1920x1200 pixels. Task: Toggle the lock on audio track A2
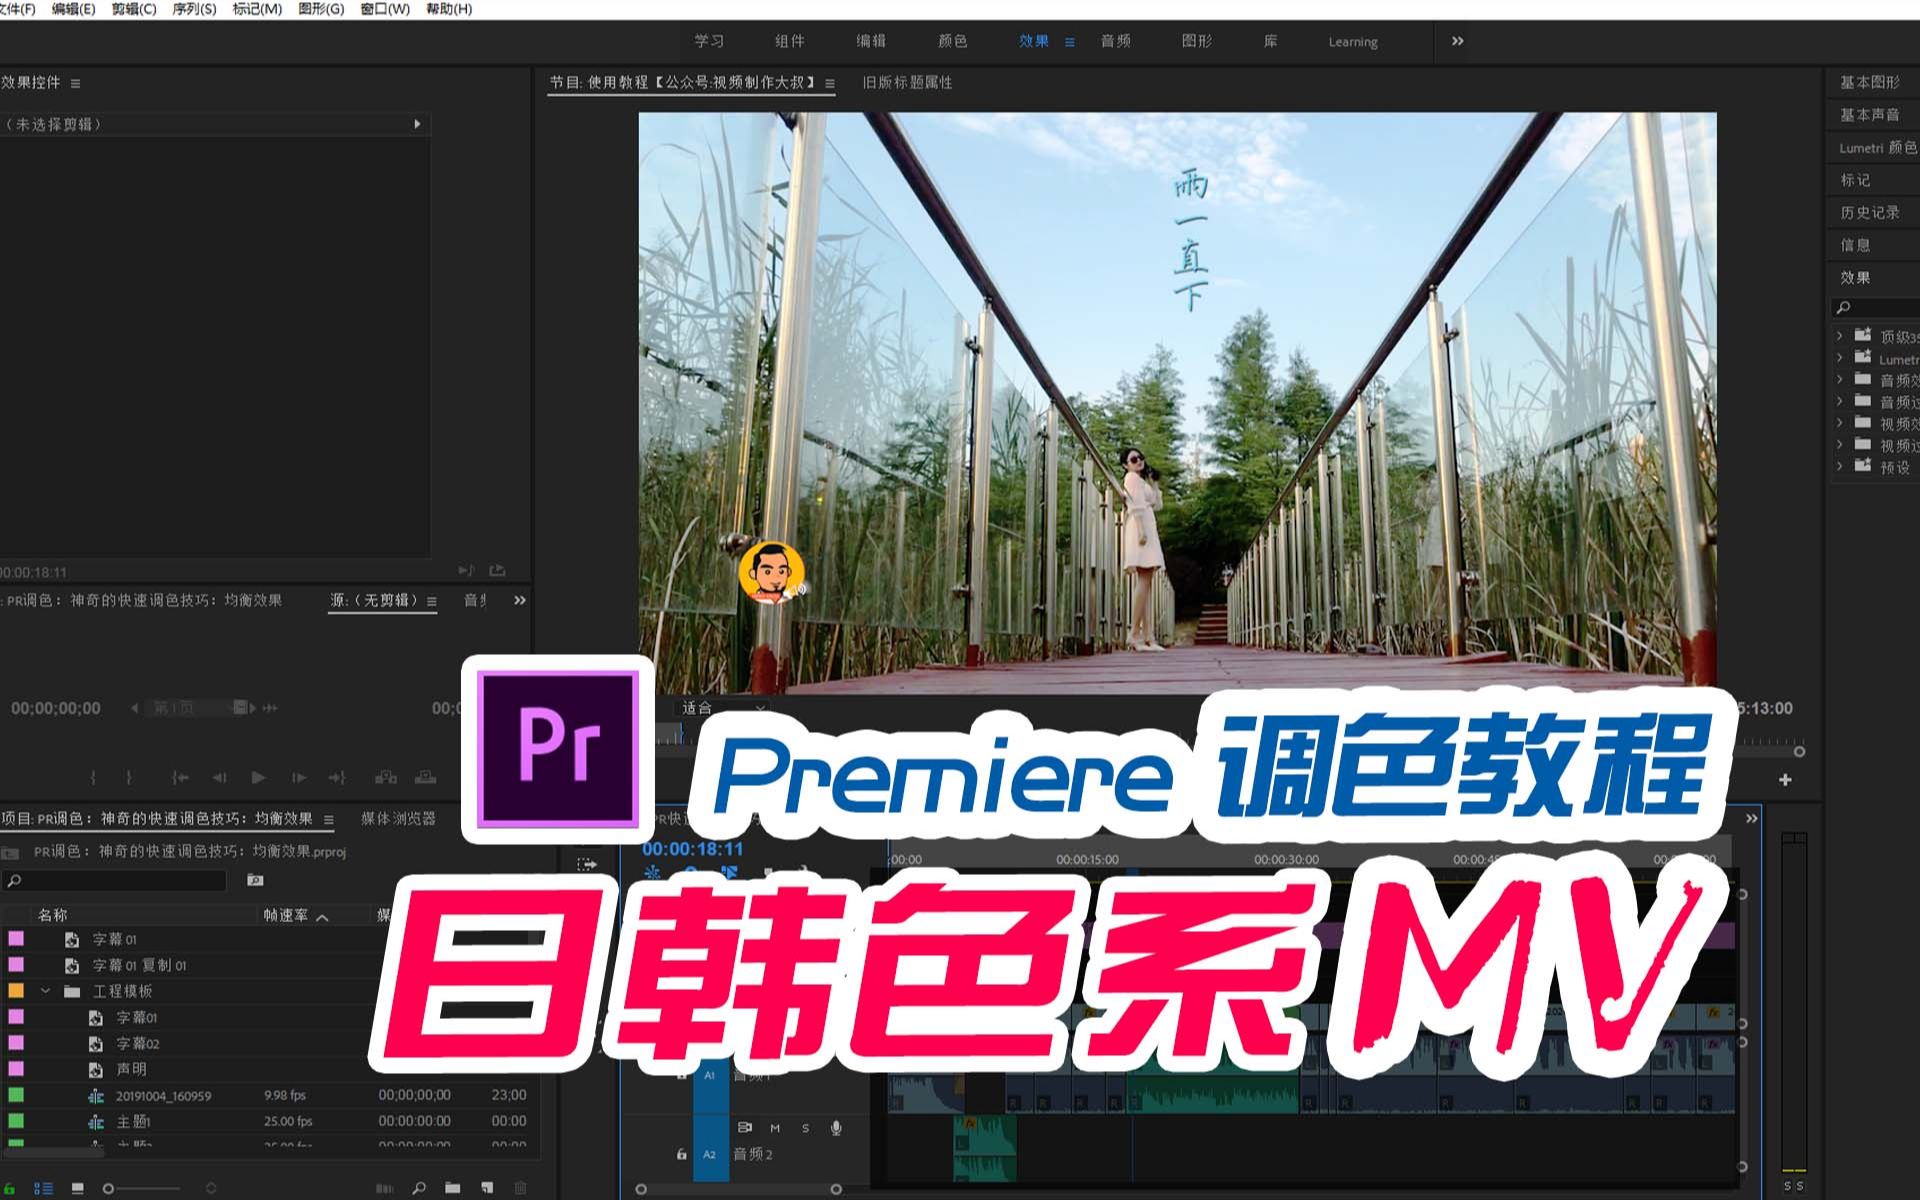click(x=681, y=1154)
